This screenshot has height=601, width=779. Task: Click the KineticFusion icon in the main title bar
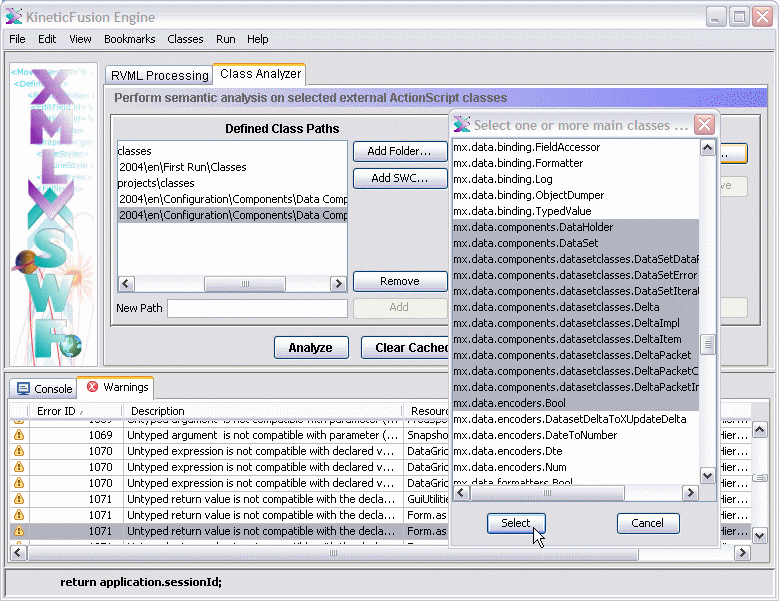click(x=14, y=15)
